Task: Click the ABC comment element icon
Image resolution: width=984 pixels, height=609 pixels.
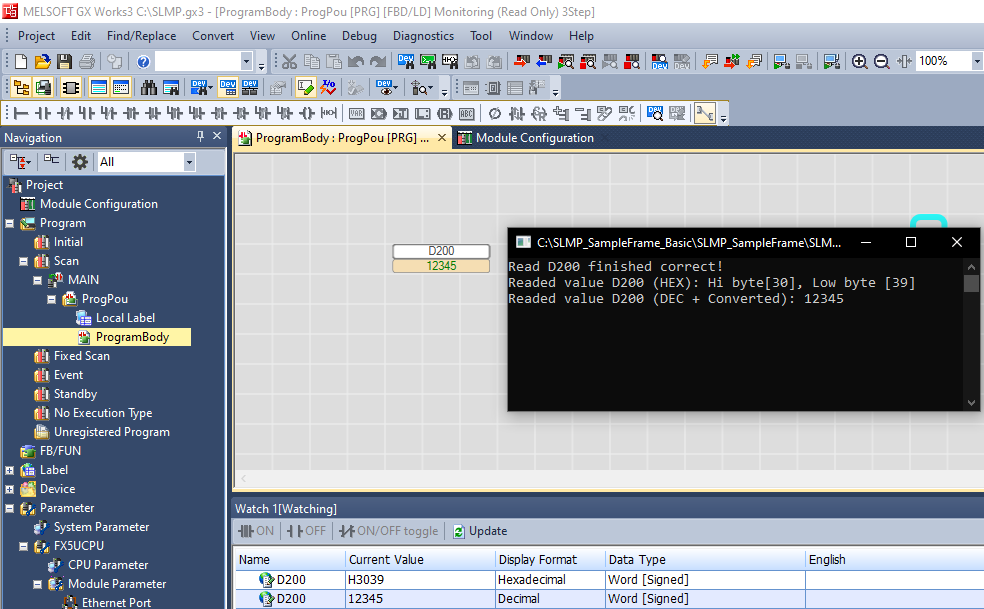Action: click(x=466, y=114)
